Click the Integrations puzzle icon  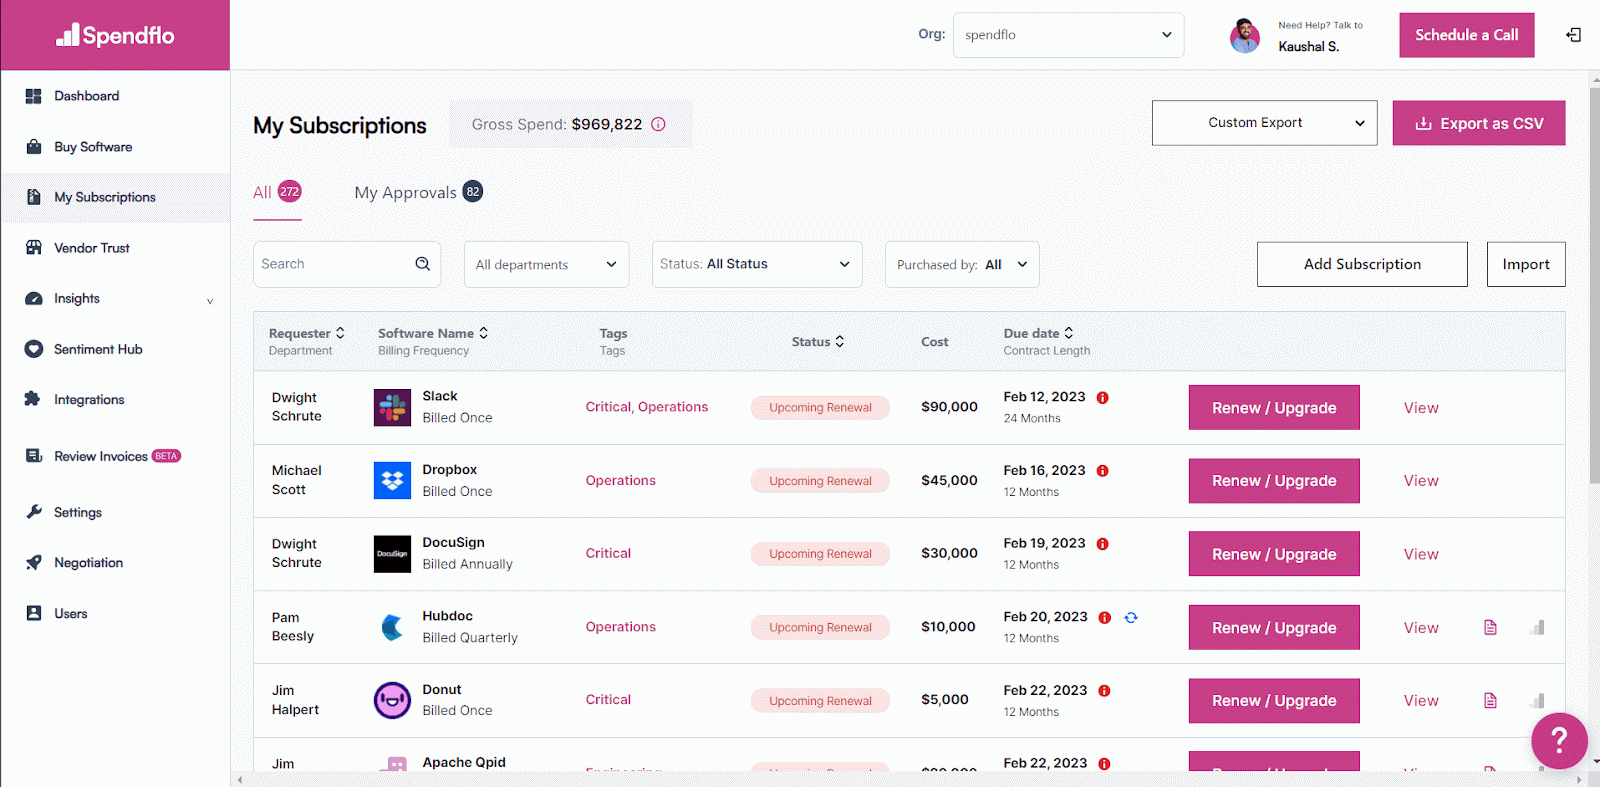click(32, 399)
